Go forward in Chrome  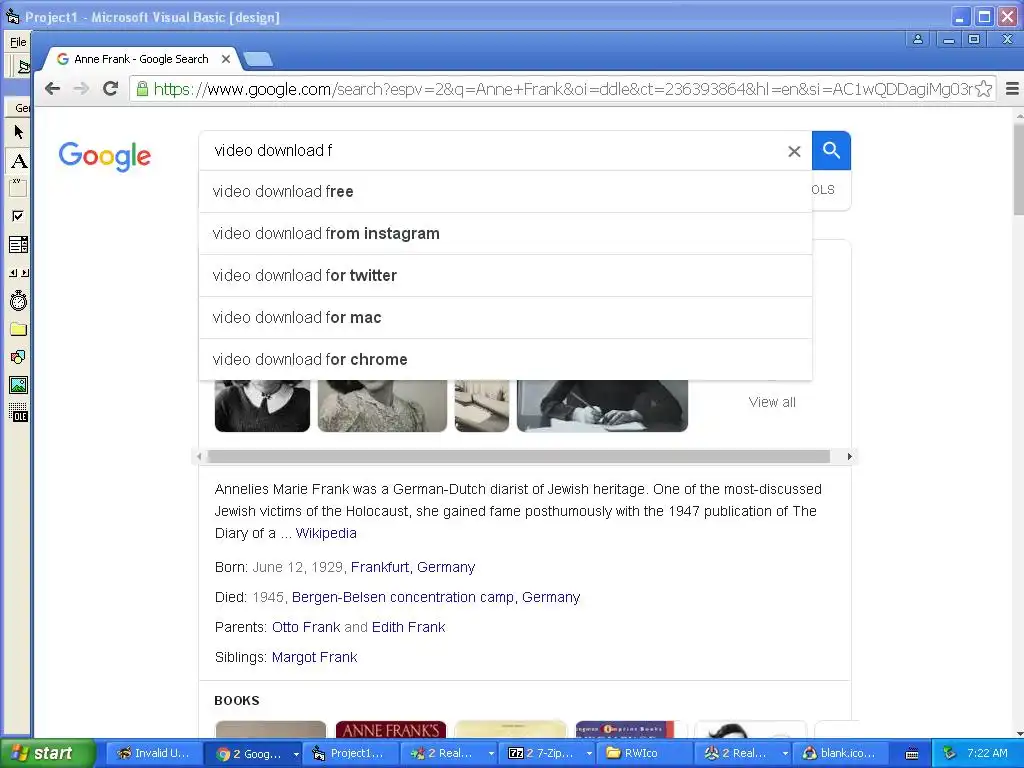[x=82, y=89]
